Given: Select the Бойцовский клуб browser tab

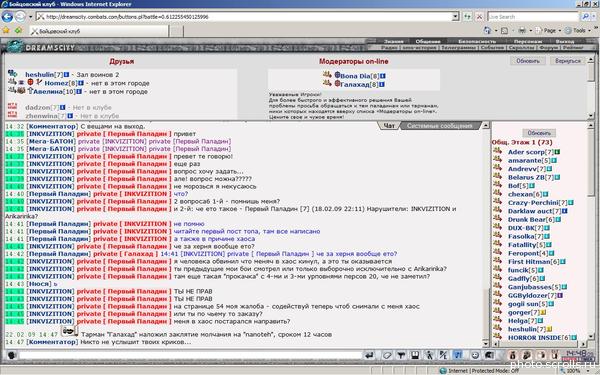Looking at the screenshot, I should click(99, 31).
